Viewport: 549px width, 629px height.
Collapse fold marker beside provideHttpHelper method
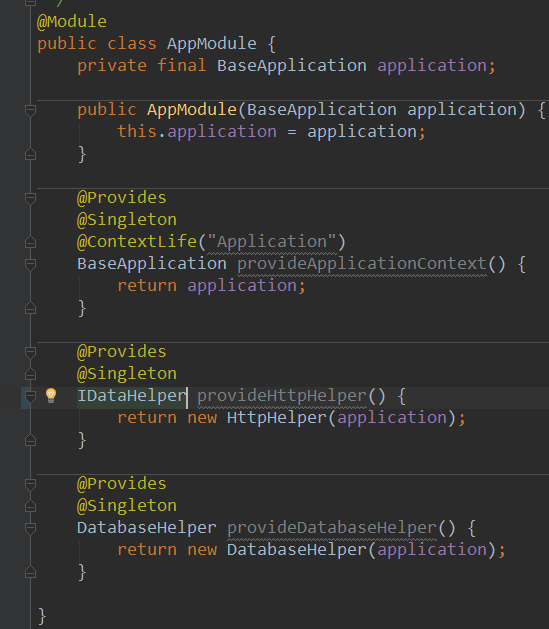coord(30,396)
